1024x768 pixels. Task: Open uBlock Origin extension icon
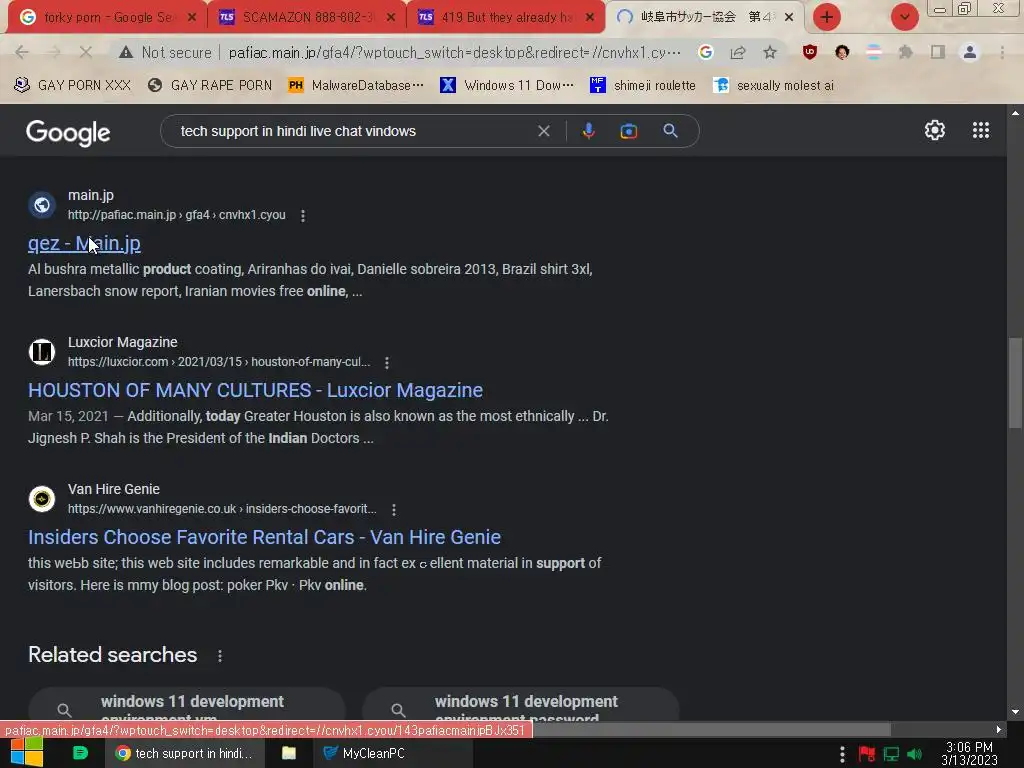[x=810, y=52]
